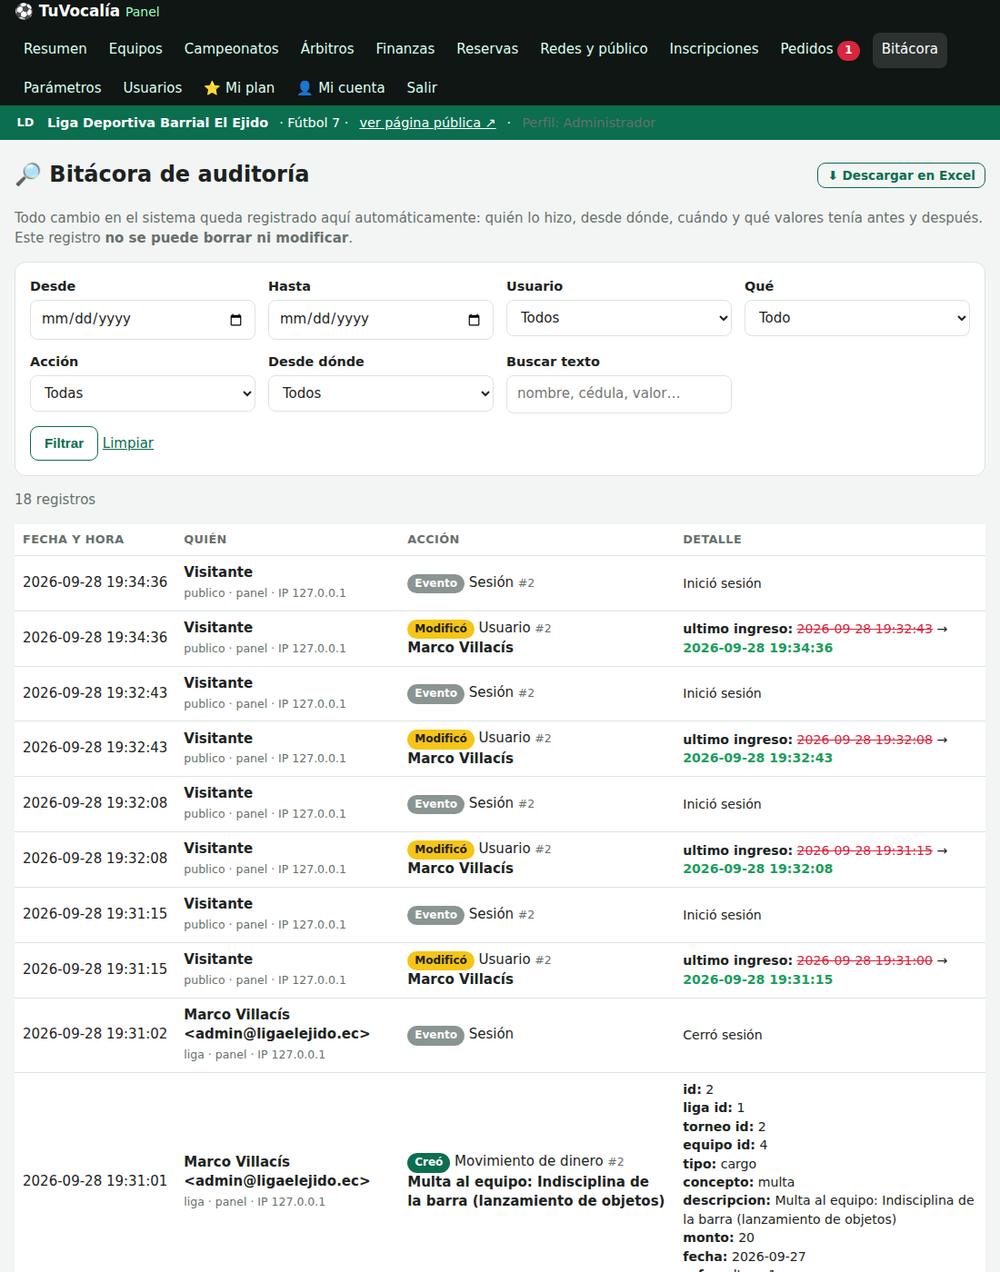Click the Hasta date input field
1000x1272 pixels.
381,319
